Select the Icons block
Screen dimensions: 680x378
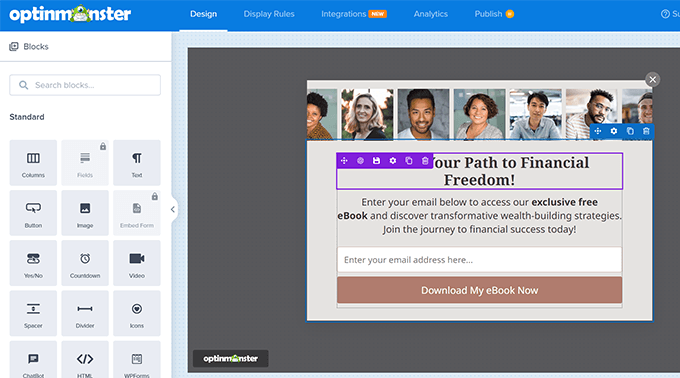pos(137,313)
